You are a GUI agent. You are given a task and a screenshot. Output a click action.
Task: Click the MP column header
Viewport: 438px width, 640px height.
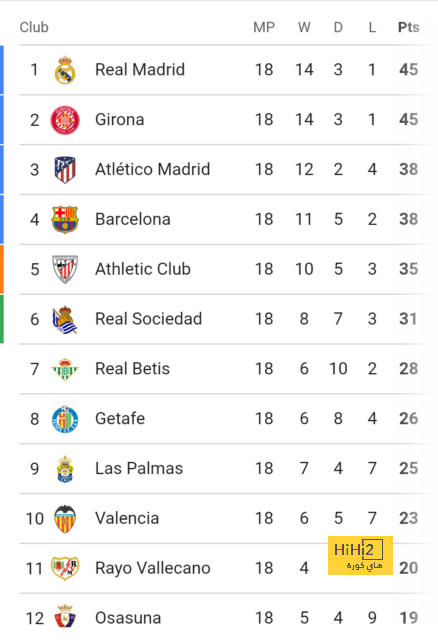(x=264, y=27)
